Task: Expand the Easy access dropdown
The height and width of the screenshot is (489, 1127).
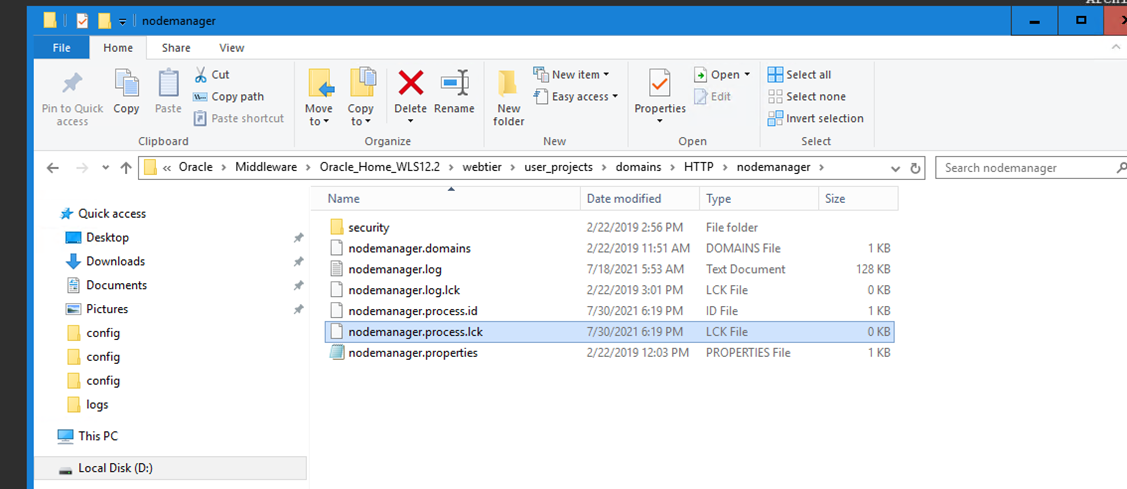Action: pos(614,96)
